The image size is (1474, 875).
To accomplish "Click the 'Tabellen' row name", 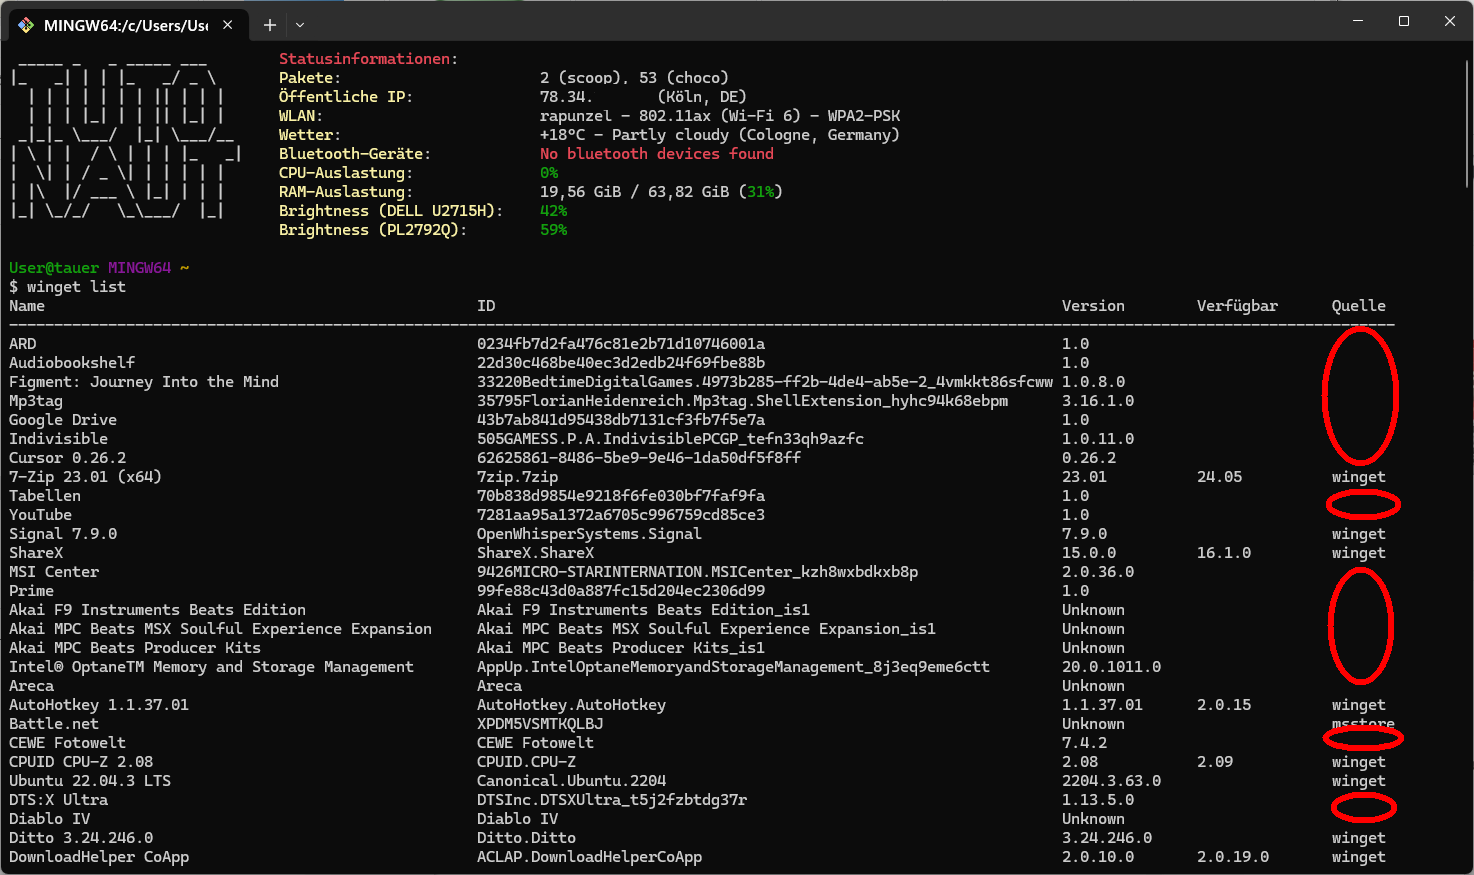I will 45,496.
